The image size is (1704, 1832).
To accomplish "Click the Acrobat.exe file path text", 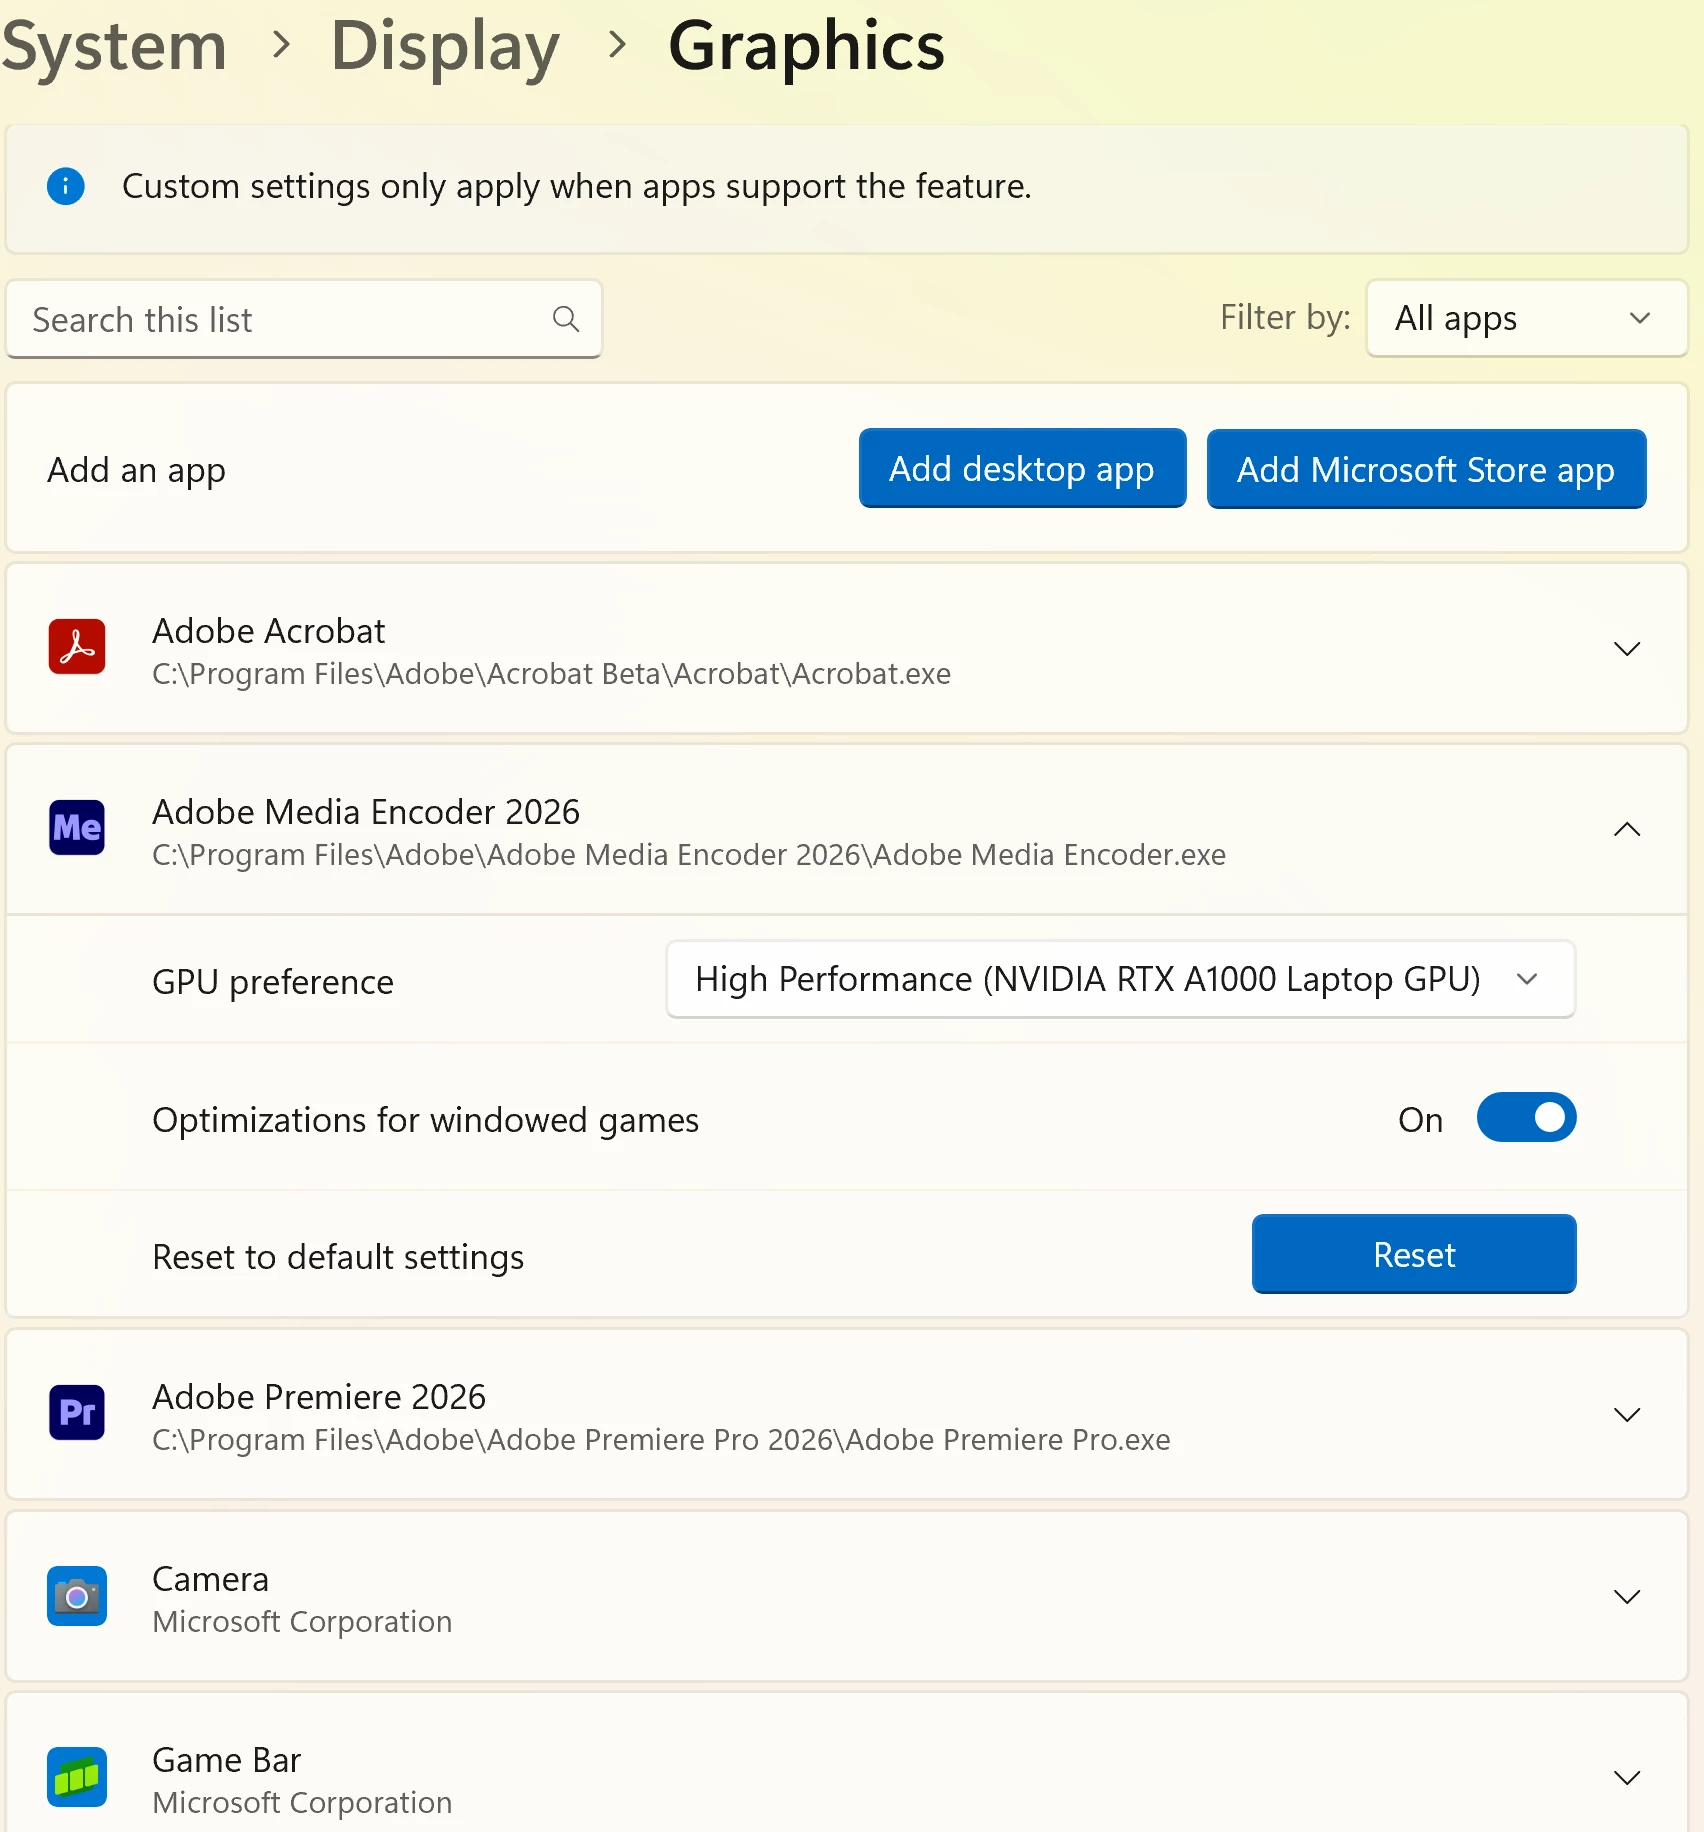I will coord(551,674).
